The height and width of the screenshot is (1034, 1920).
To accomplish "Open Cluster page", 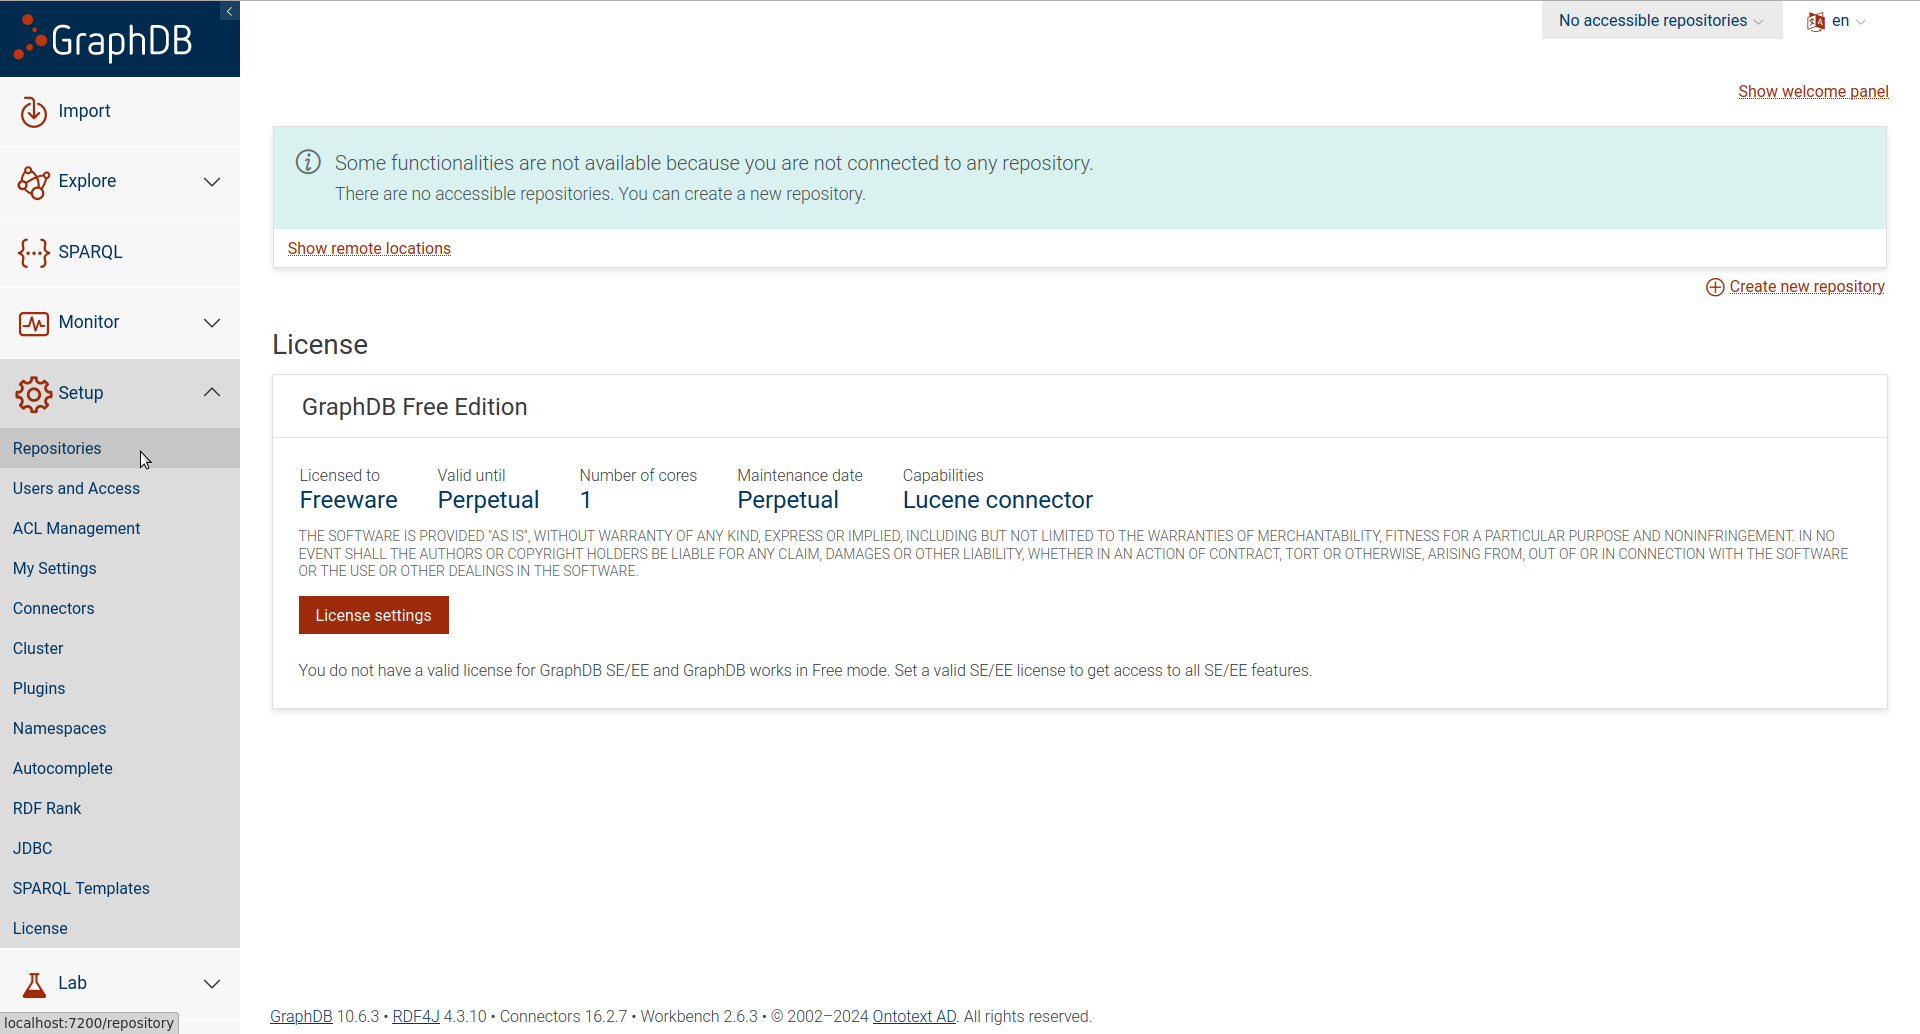I will point(120,648).
